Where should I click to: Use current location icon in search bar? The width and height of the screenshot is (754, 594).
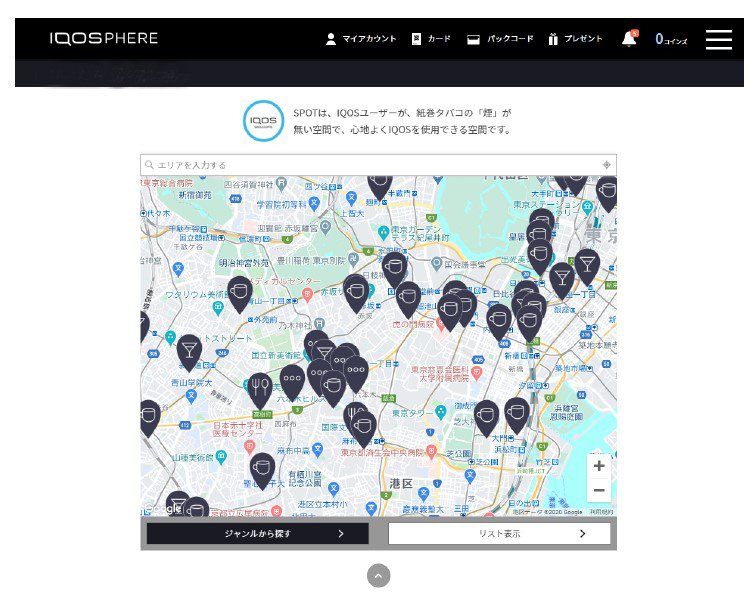point(606,165)
